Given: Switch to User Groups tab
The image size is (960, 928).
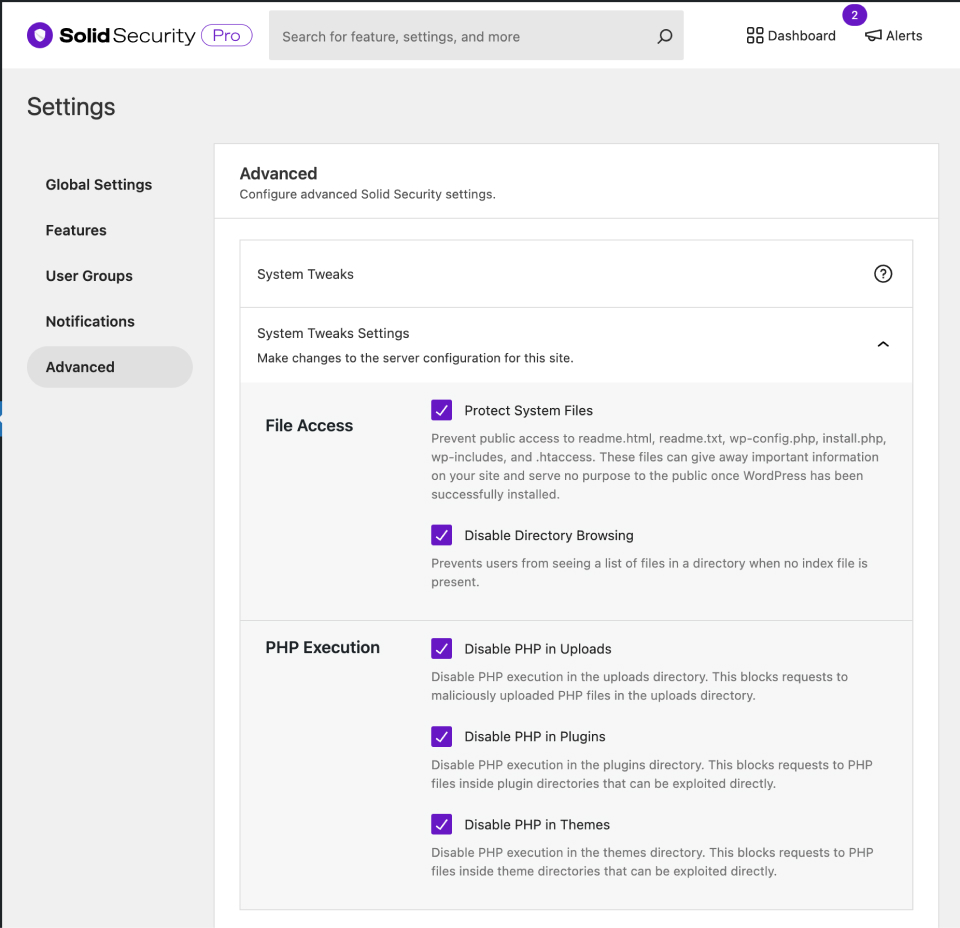Looking at the screenshot, I should coord(89,276).
